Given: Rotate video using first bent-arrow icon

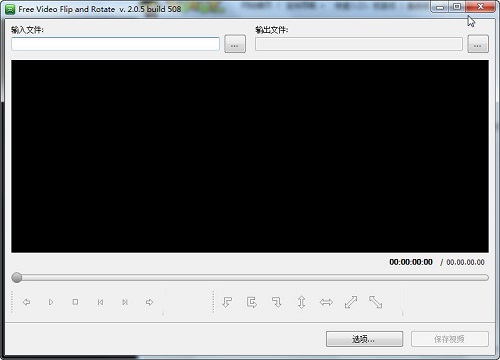Looking at the screenshot, I should 227,302.
